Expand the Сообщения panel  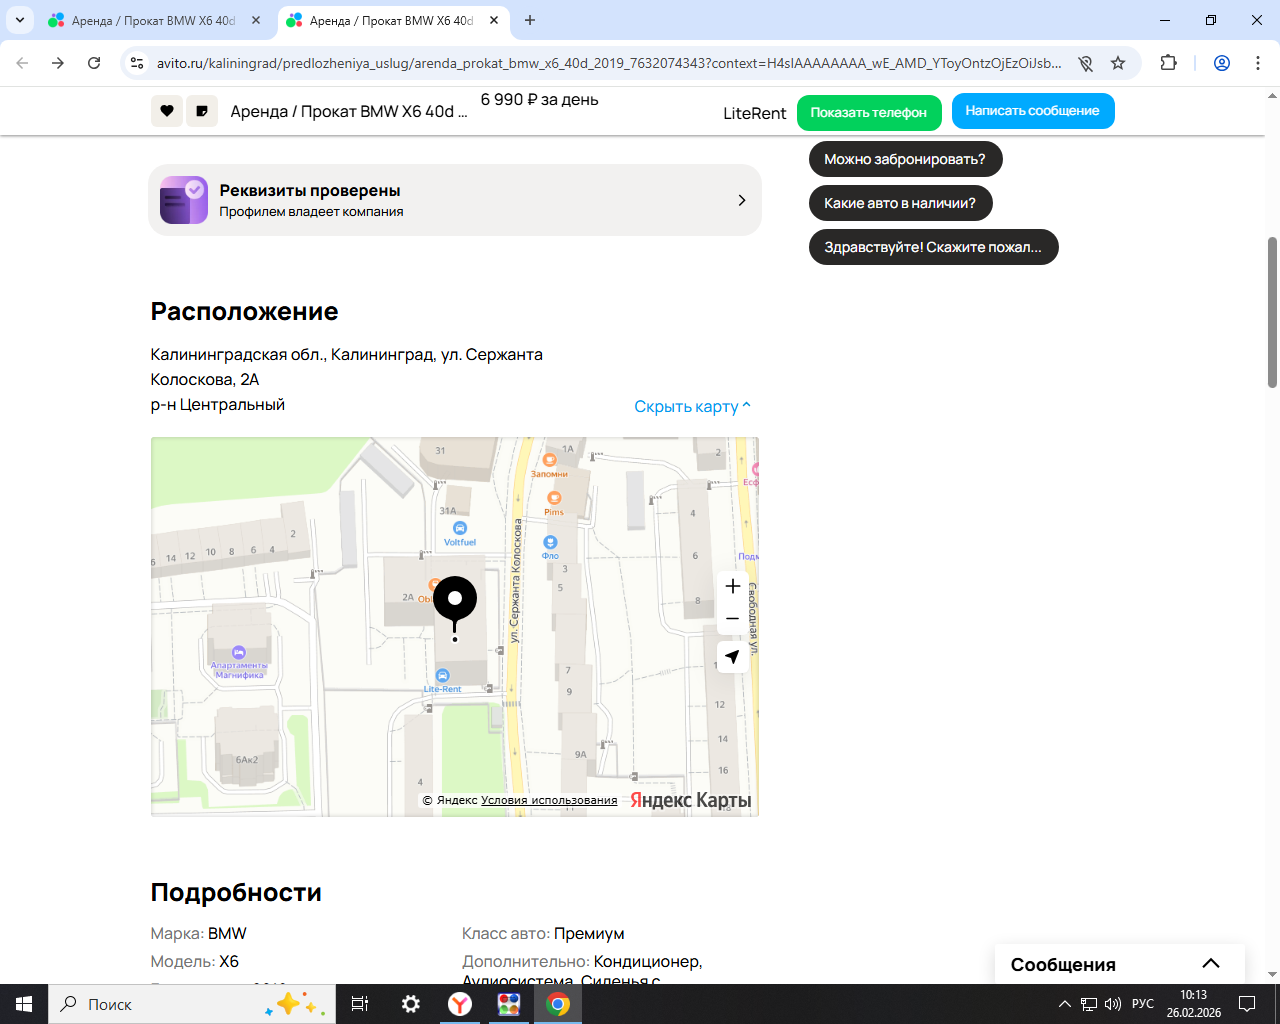1210,964
